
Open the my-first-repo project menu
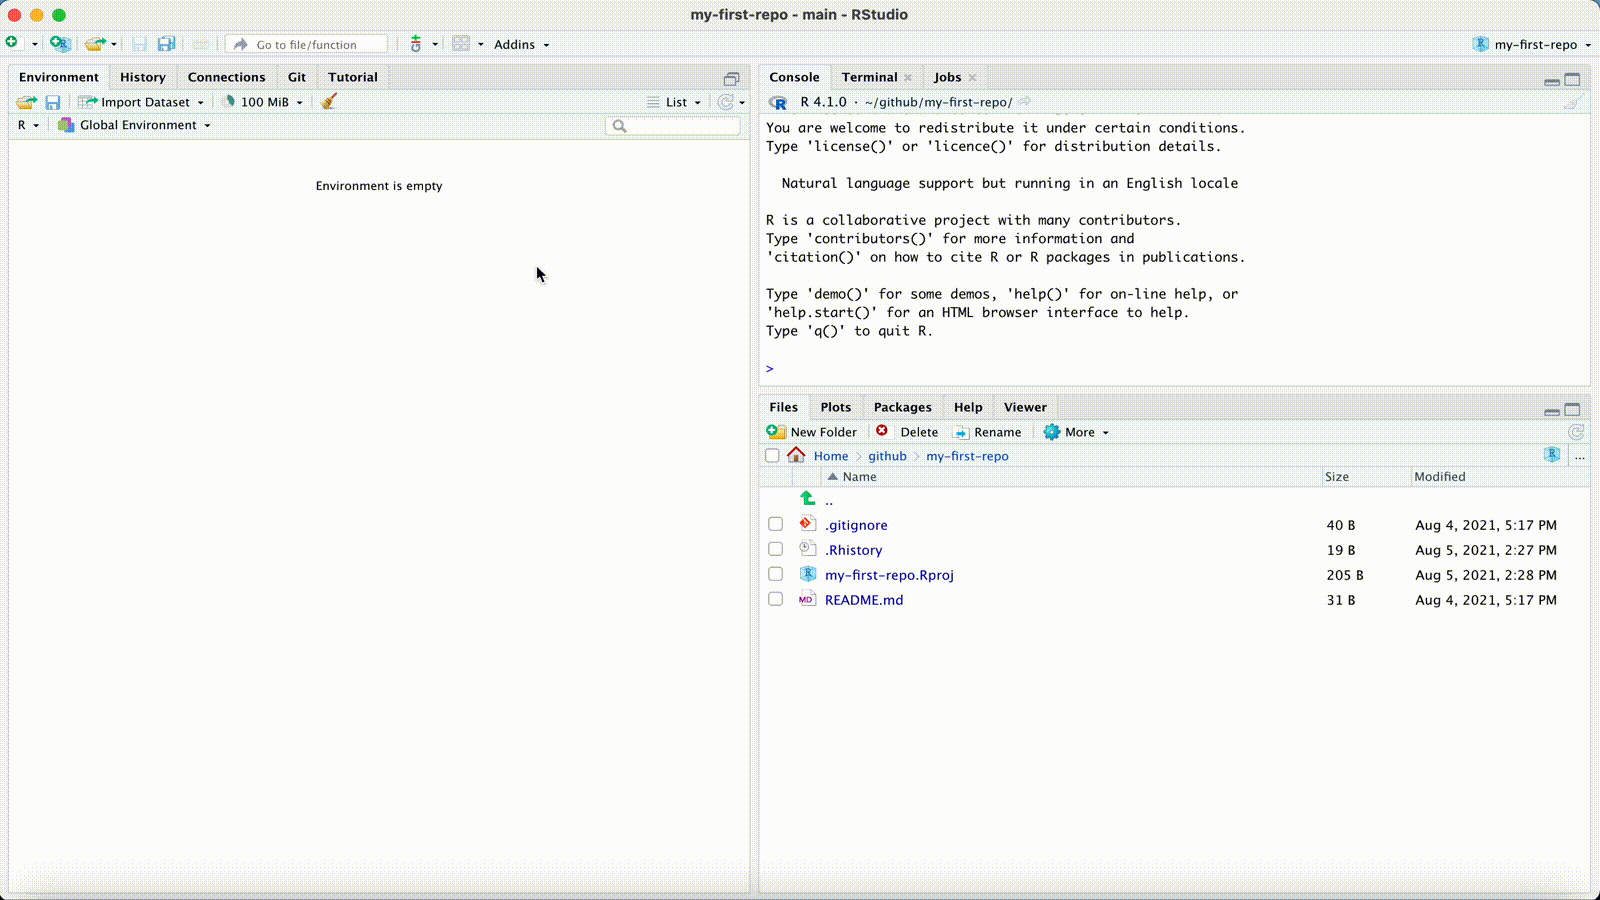tap(1532, 44)
